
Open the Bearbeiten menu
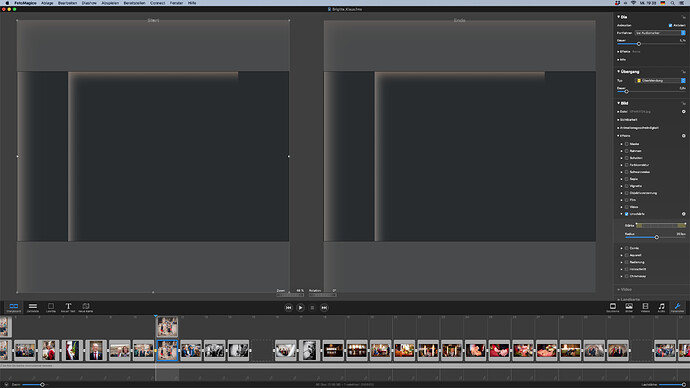67,3
